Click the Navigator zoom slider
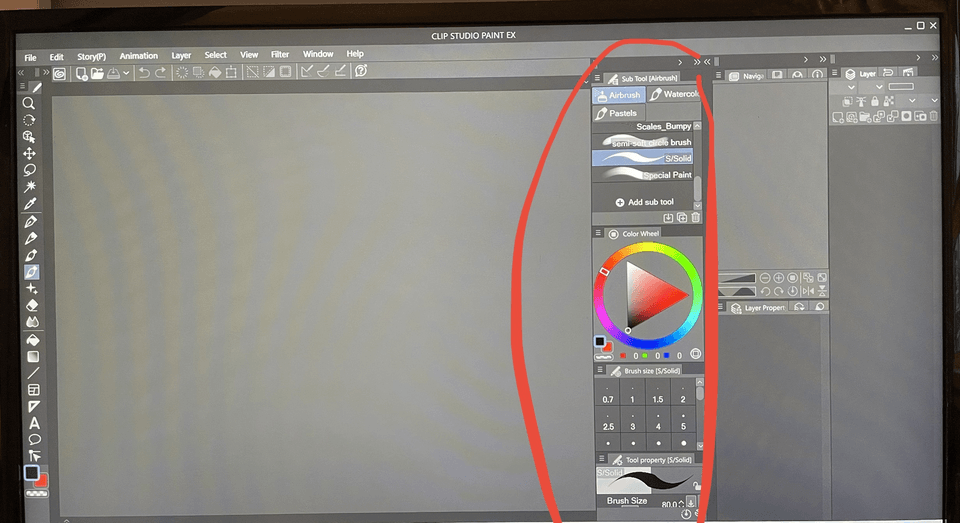The image size is (960, 523). coord(737,278)
